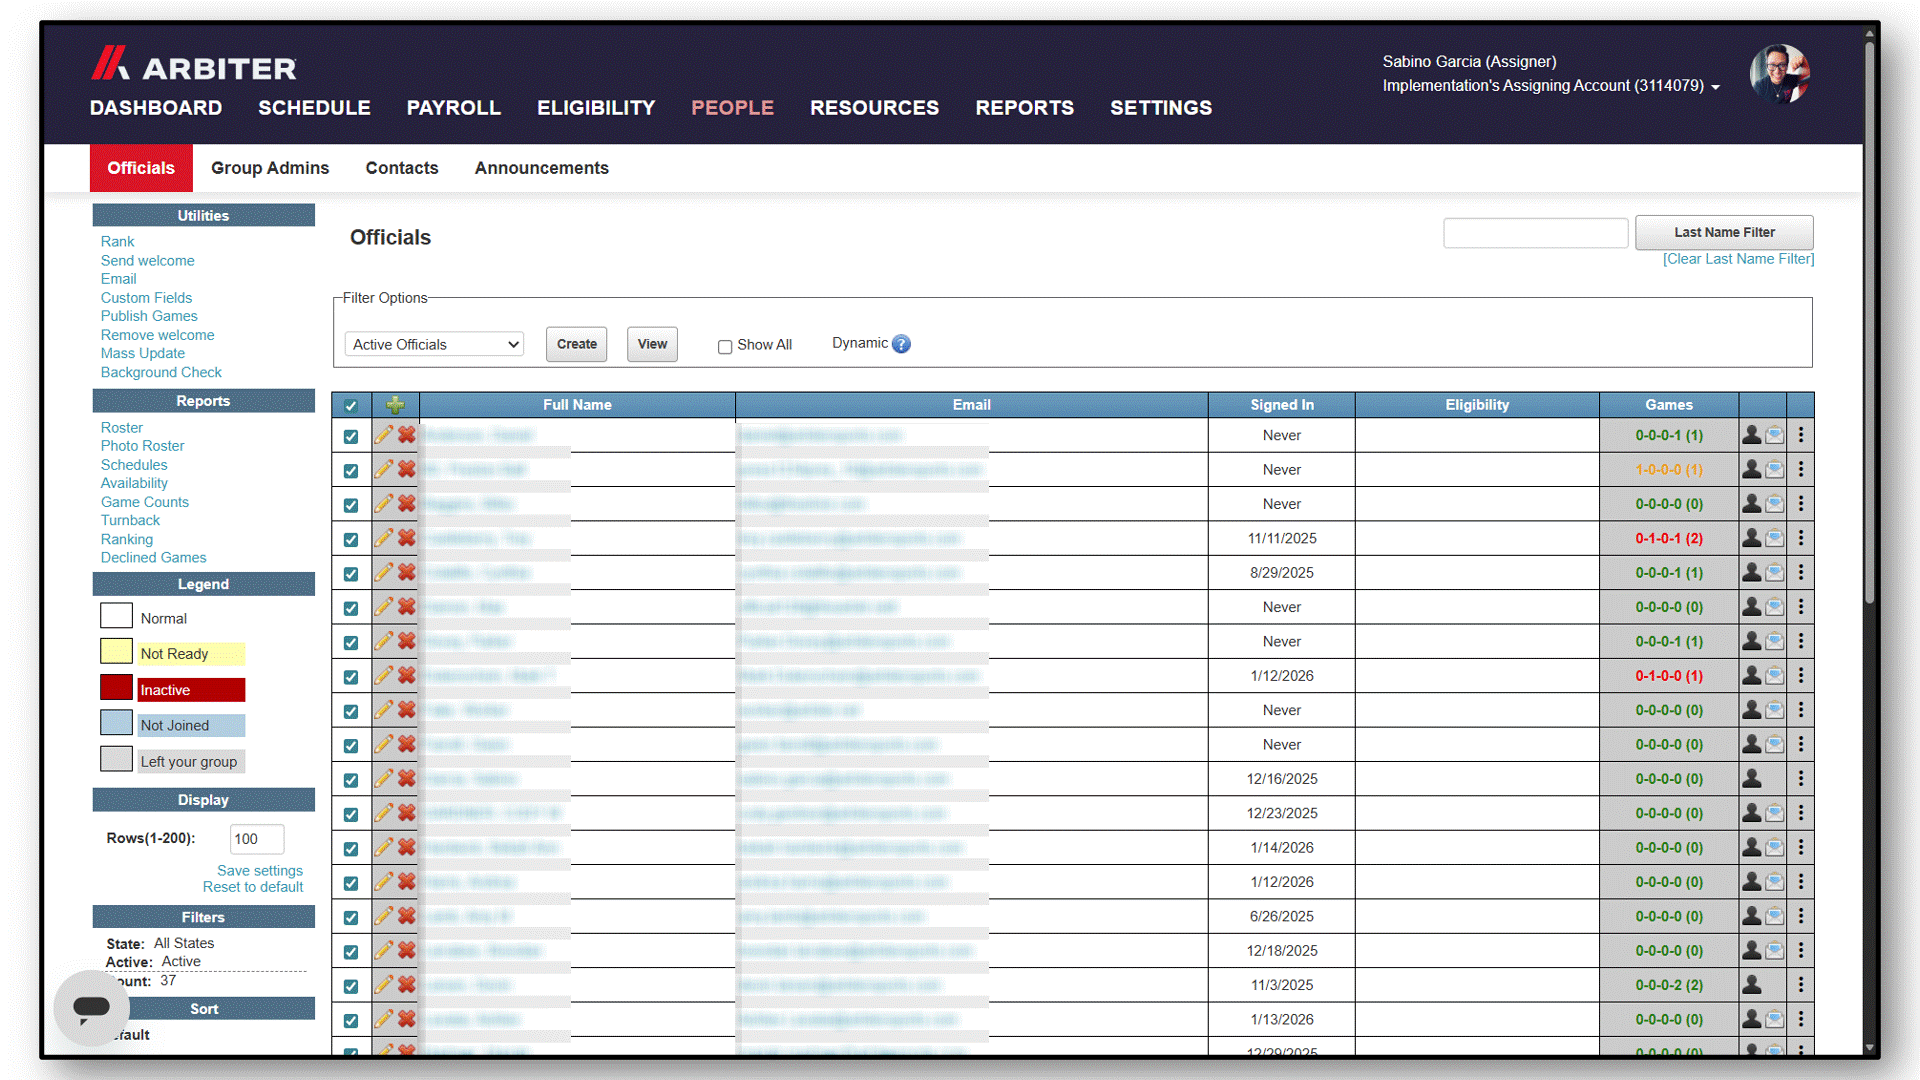
Task: Click the Inactive red legend swatch
Action: click(116, 688)
